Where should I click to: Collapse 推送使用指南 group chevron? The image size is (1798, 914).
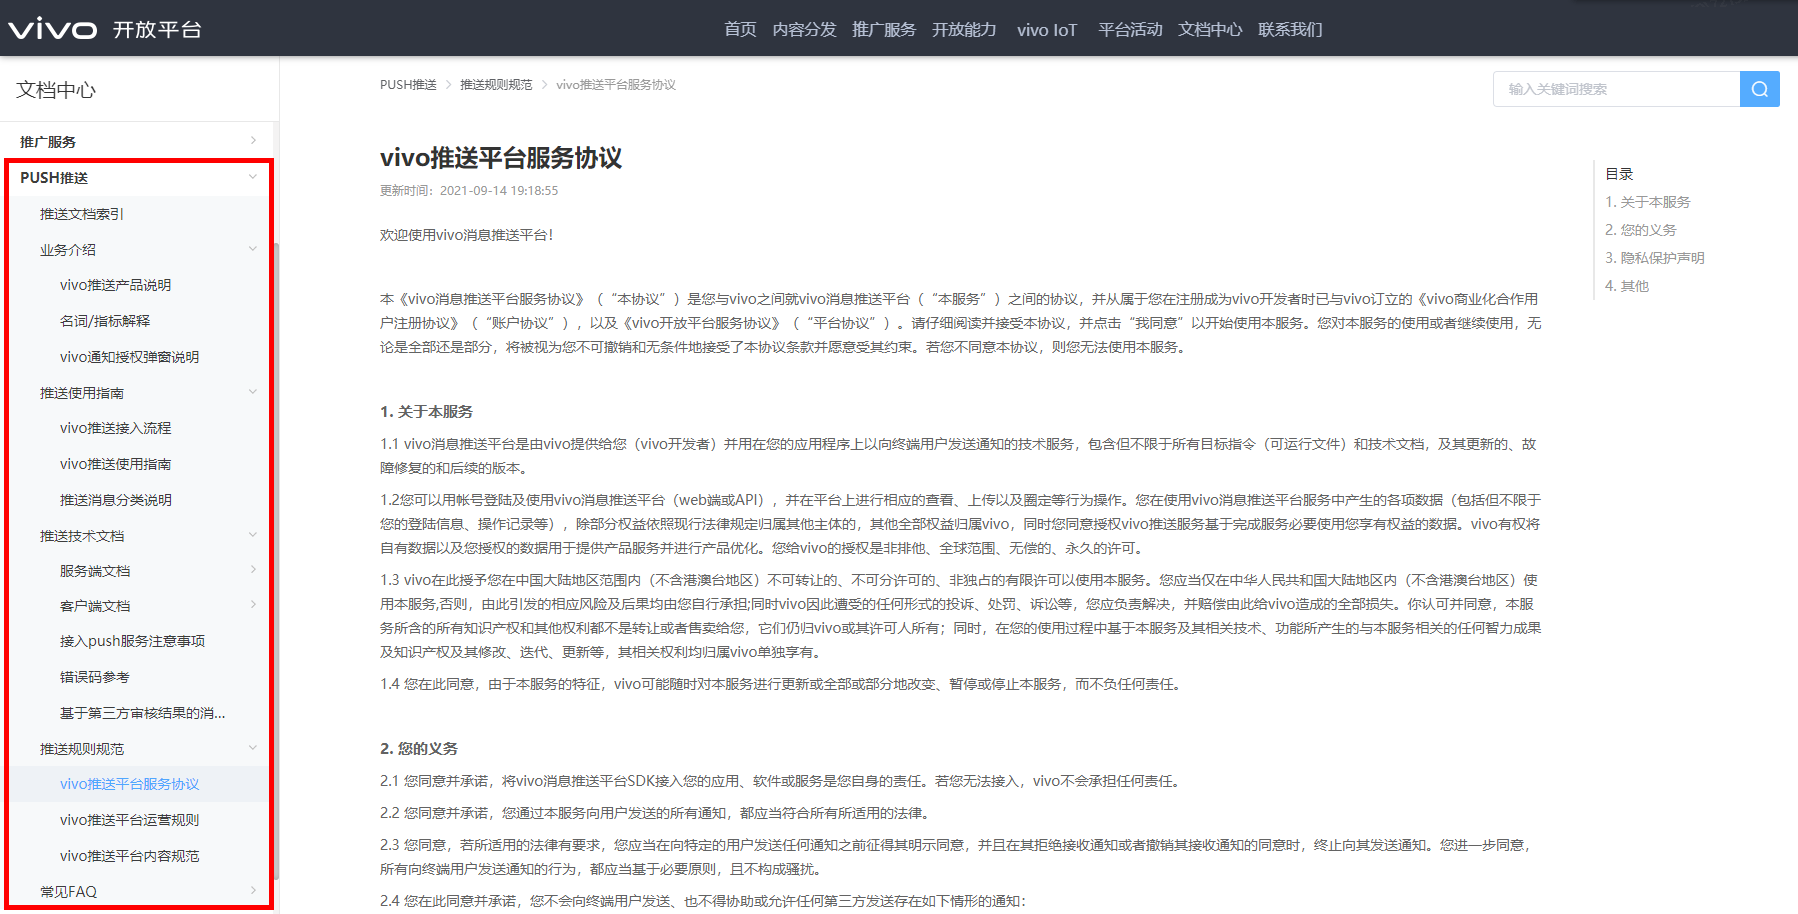point(253,392)
